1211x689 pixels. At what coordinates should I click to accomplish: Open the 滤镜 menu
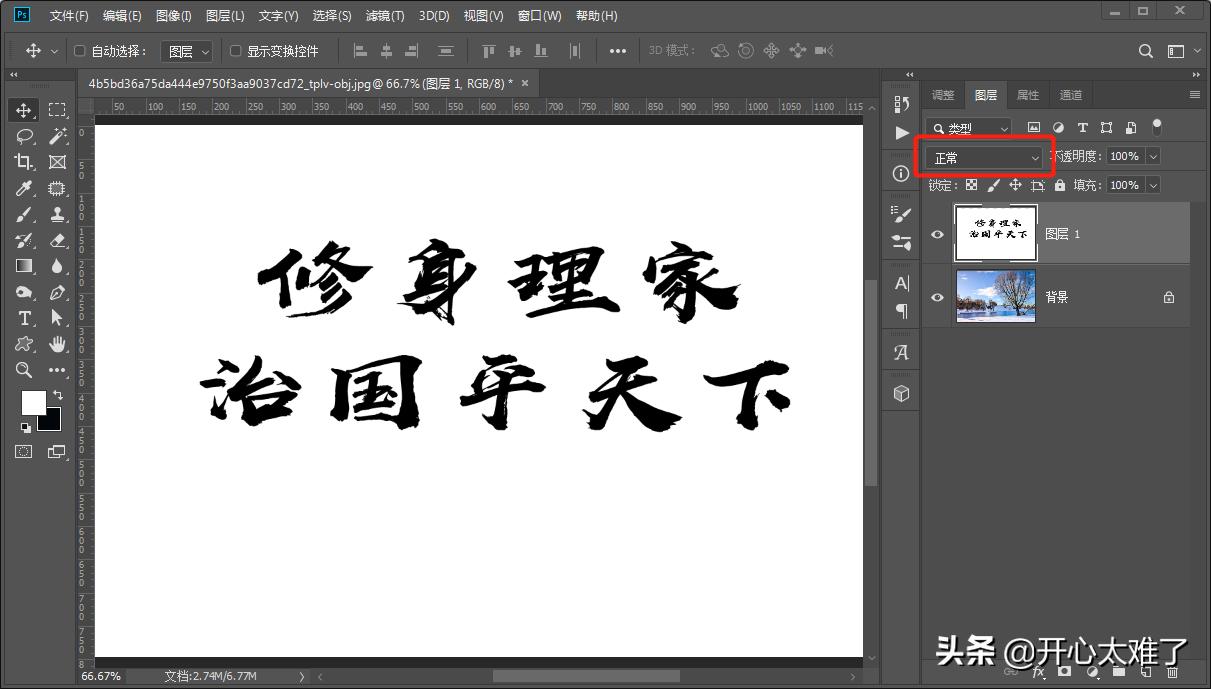pos(383,15)
